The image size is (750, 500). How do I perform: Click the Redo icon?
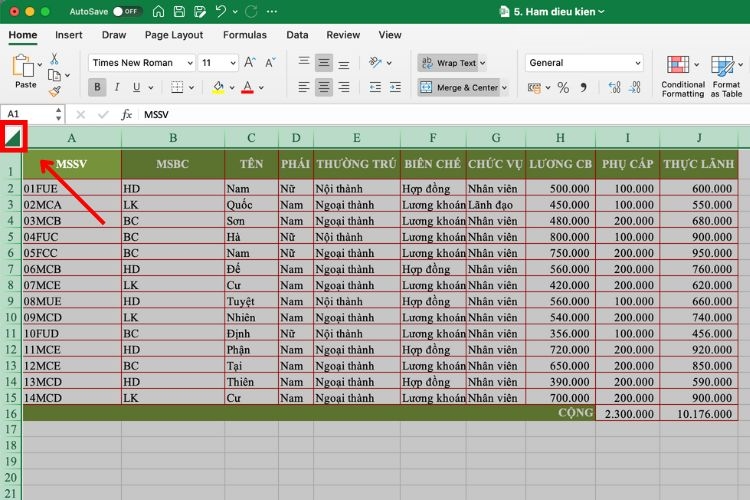251,11
